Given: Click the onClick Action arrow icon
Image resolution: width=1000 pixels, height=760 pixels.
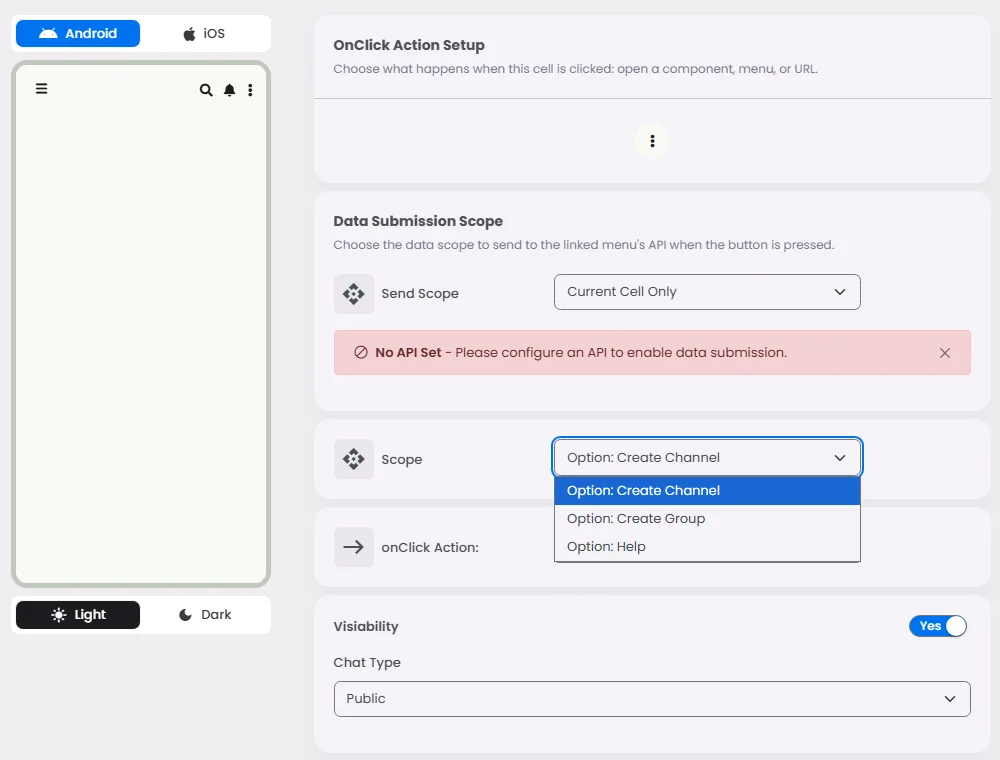Looking at the screenshot, I should pyautogui.click(x=353, y=547).
